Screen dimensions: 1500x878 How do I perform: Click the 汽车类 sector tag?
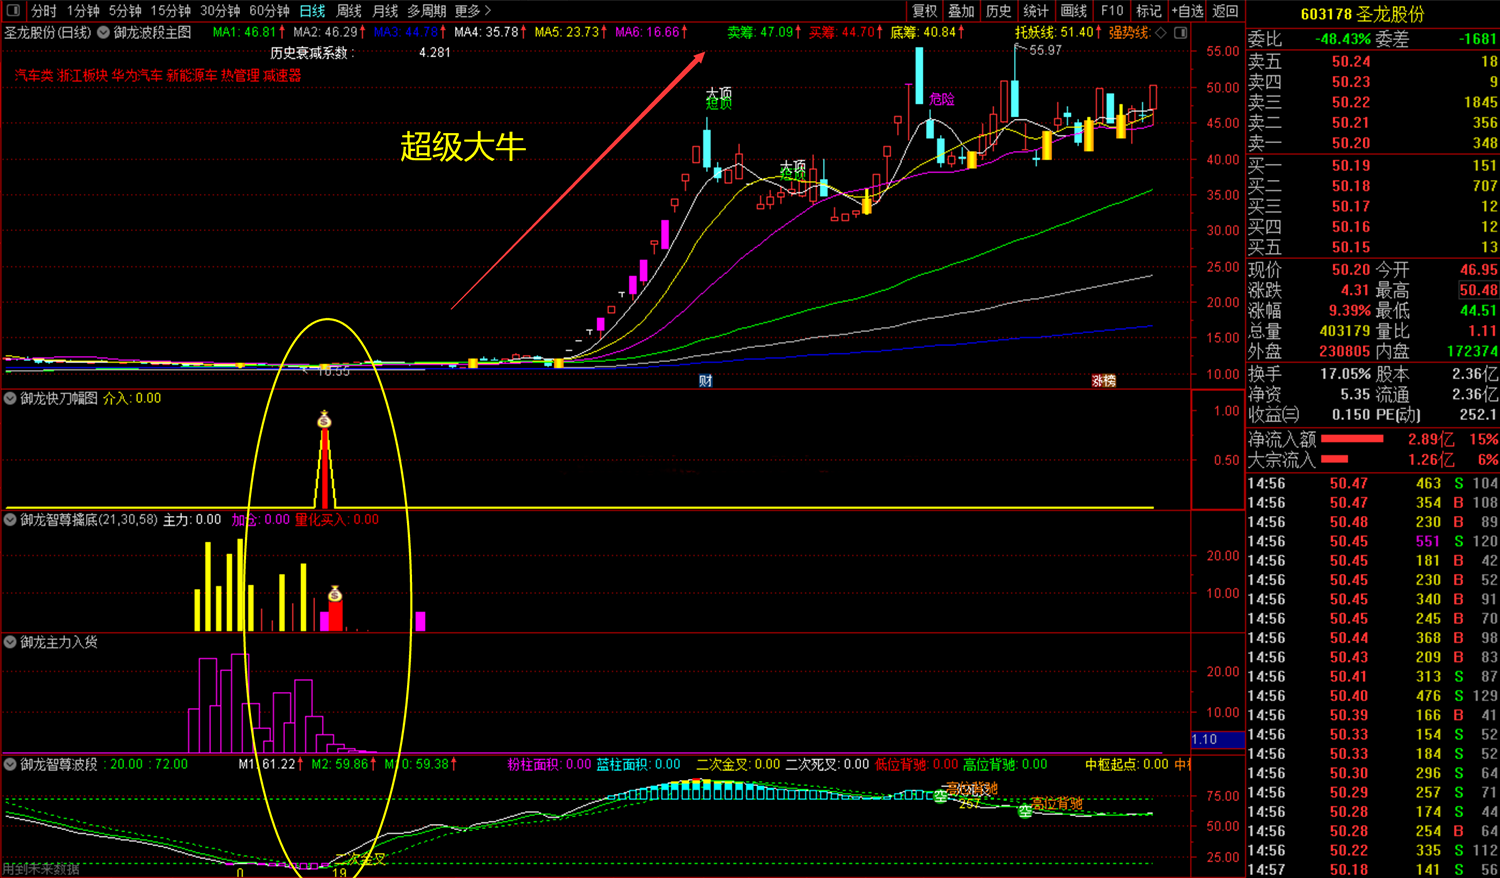(x=34, y=75)
